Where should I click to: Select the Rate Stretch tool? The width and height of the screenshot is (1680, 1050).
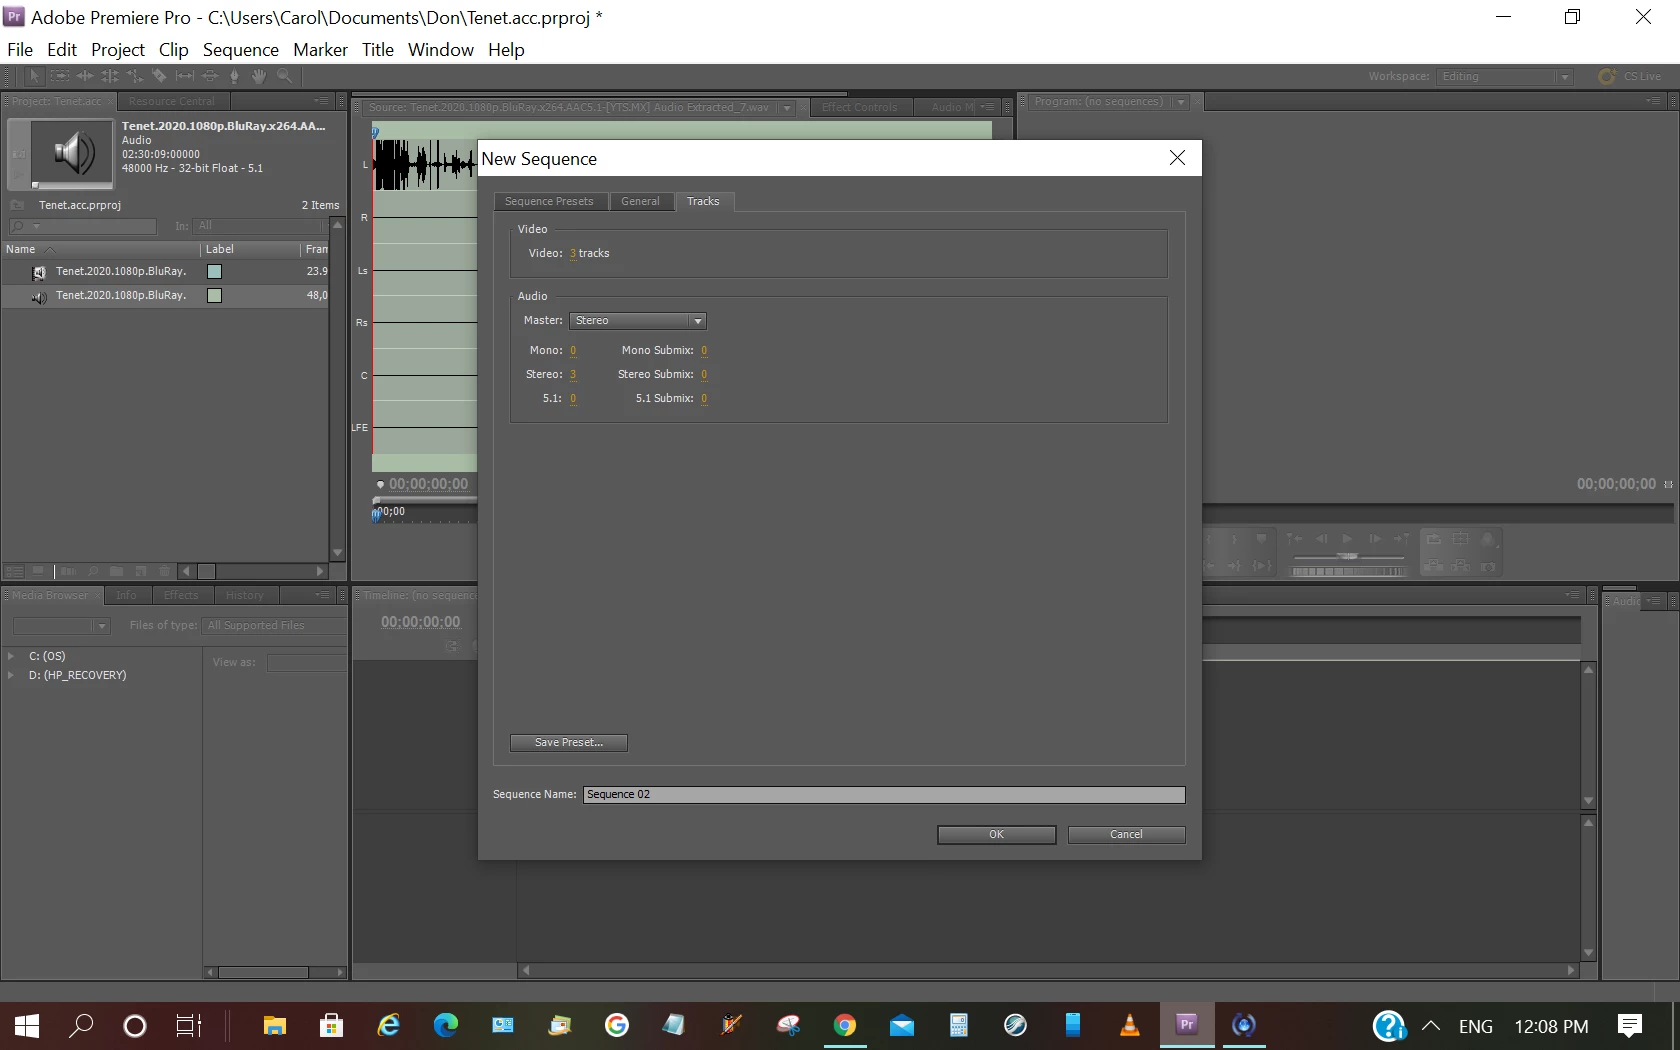point(135,76)
